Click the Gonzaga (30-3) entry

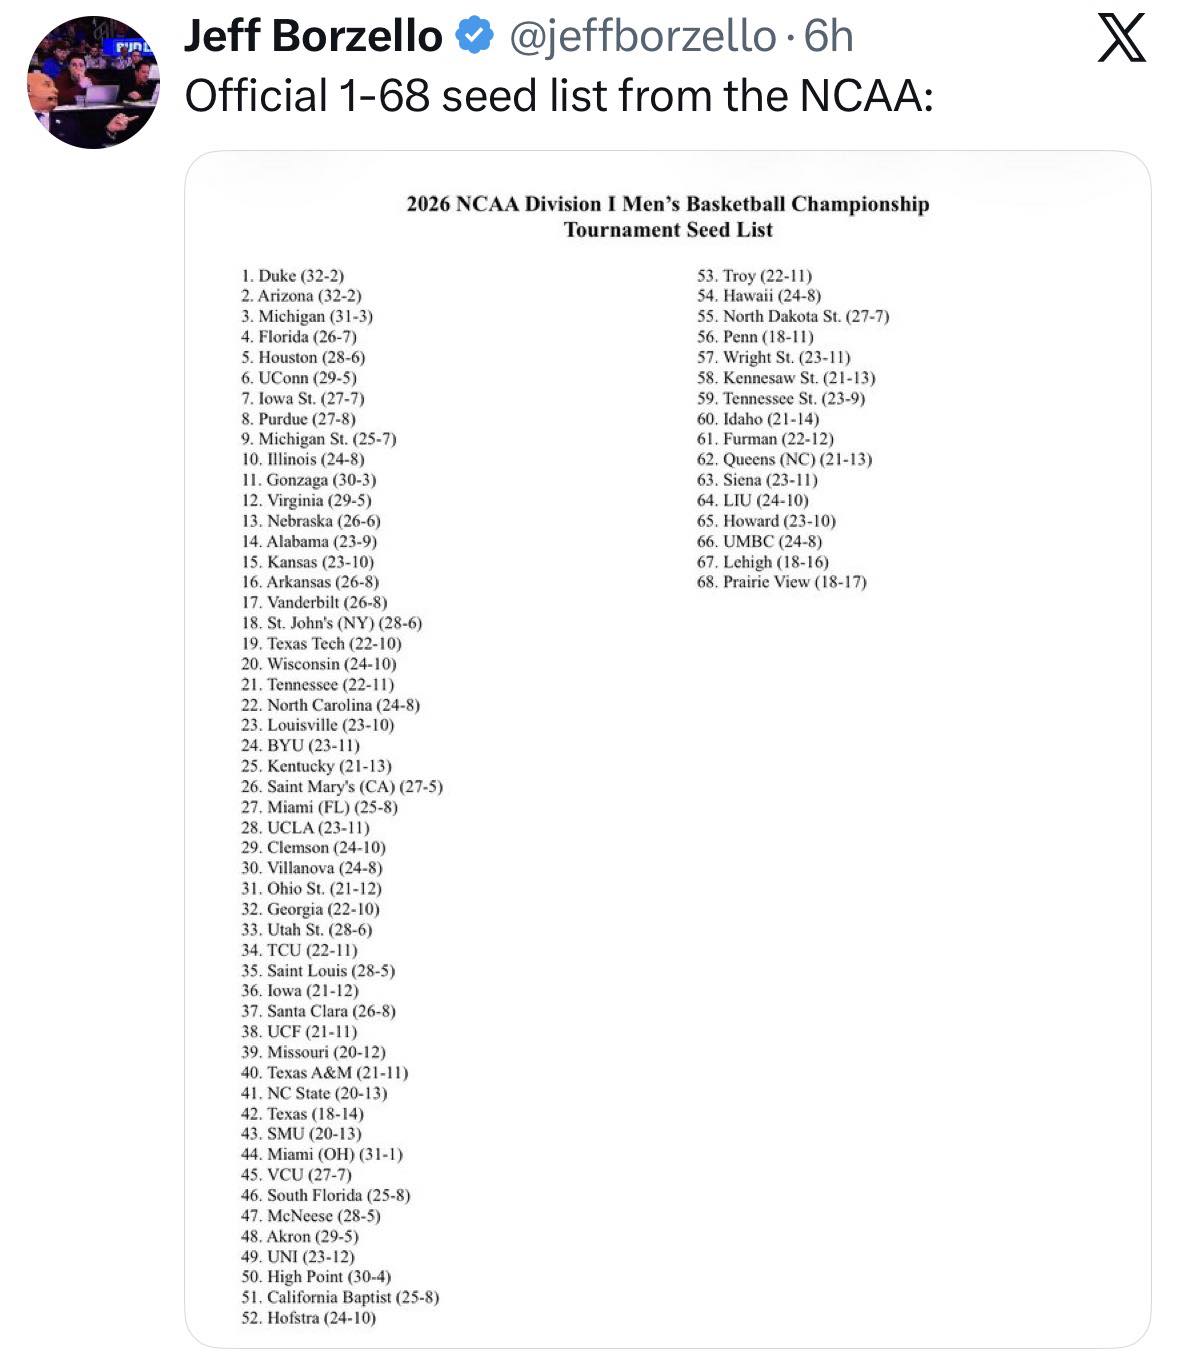tap(309, 480)
